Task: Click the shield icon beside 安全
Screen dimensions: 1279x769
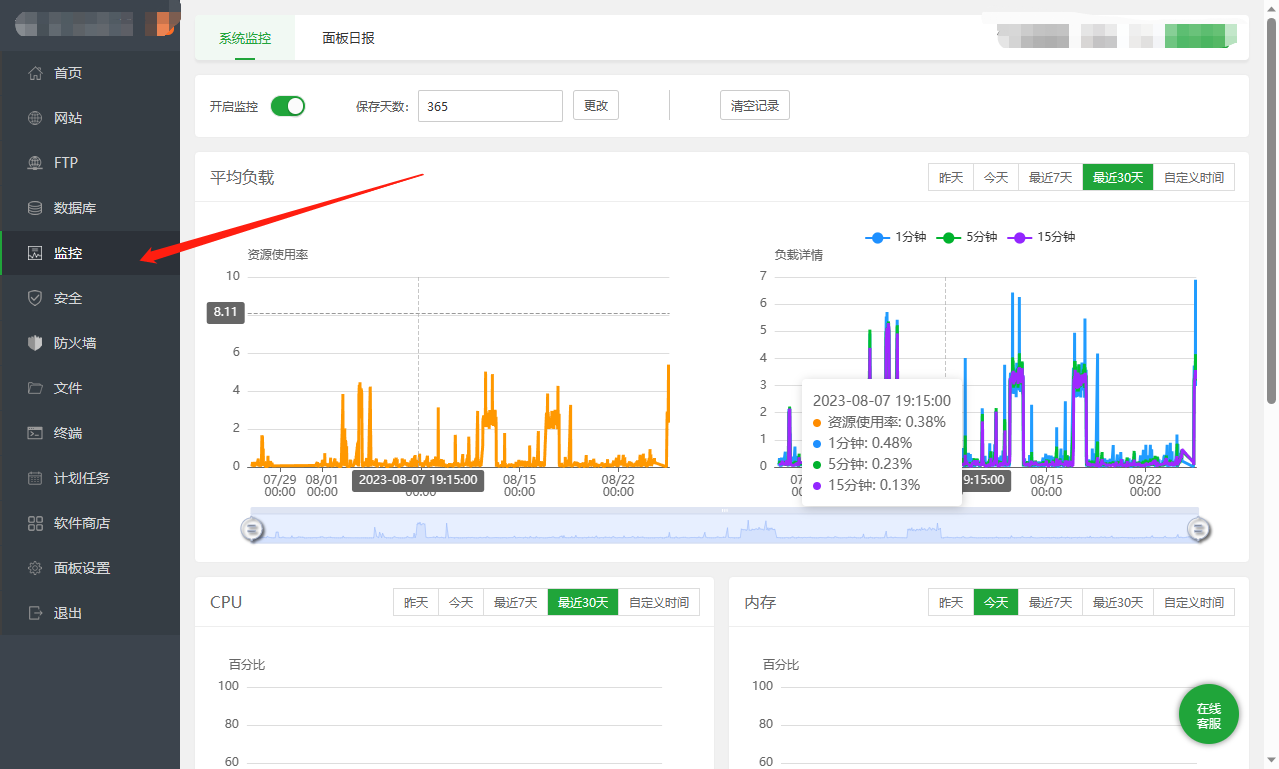Action: pyautogui.click(x=35, y=298)
